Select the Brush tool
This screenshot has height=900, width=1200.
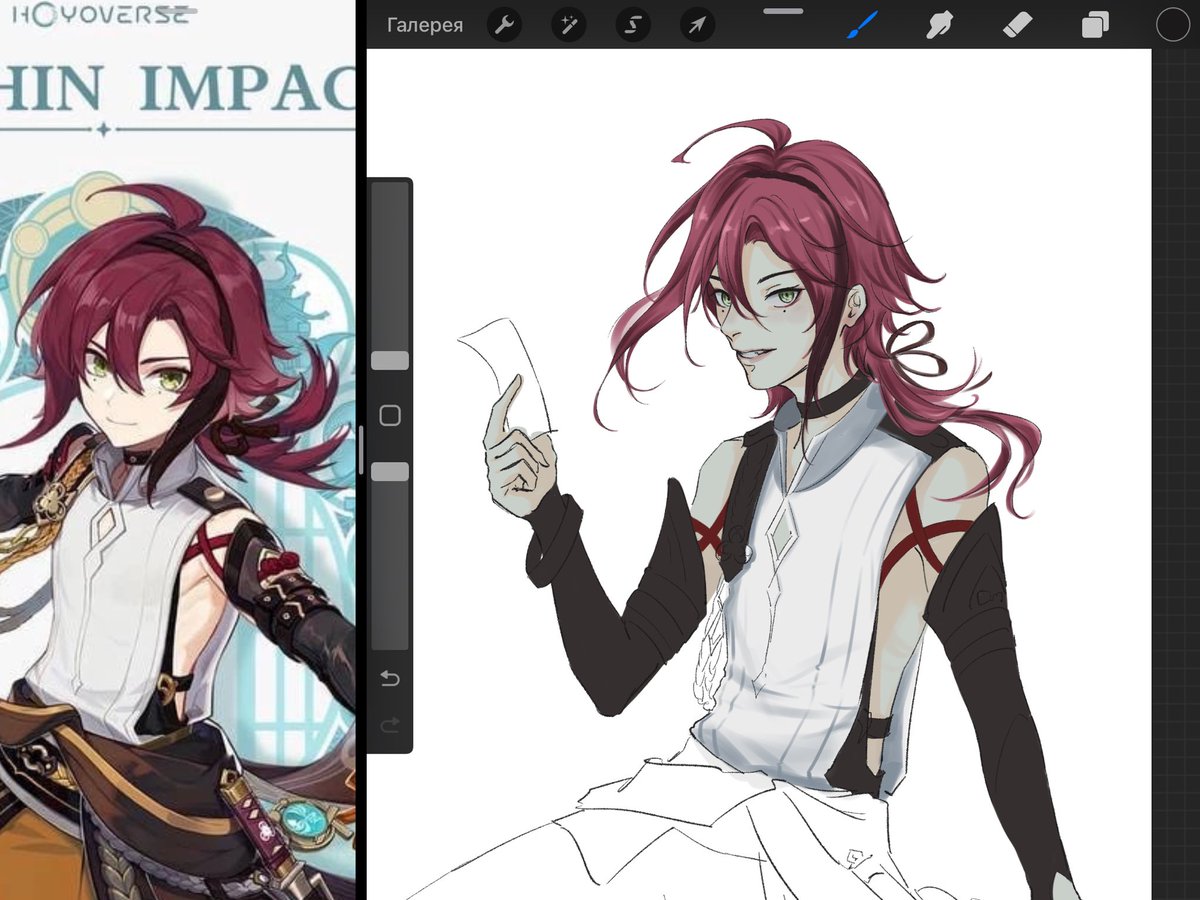[x=861, y=25]
